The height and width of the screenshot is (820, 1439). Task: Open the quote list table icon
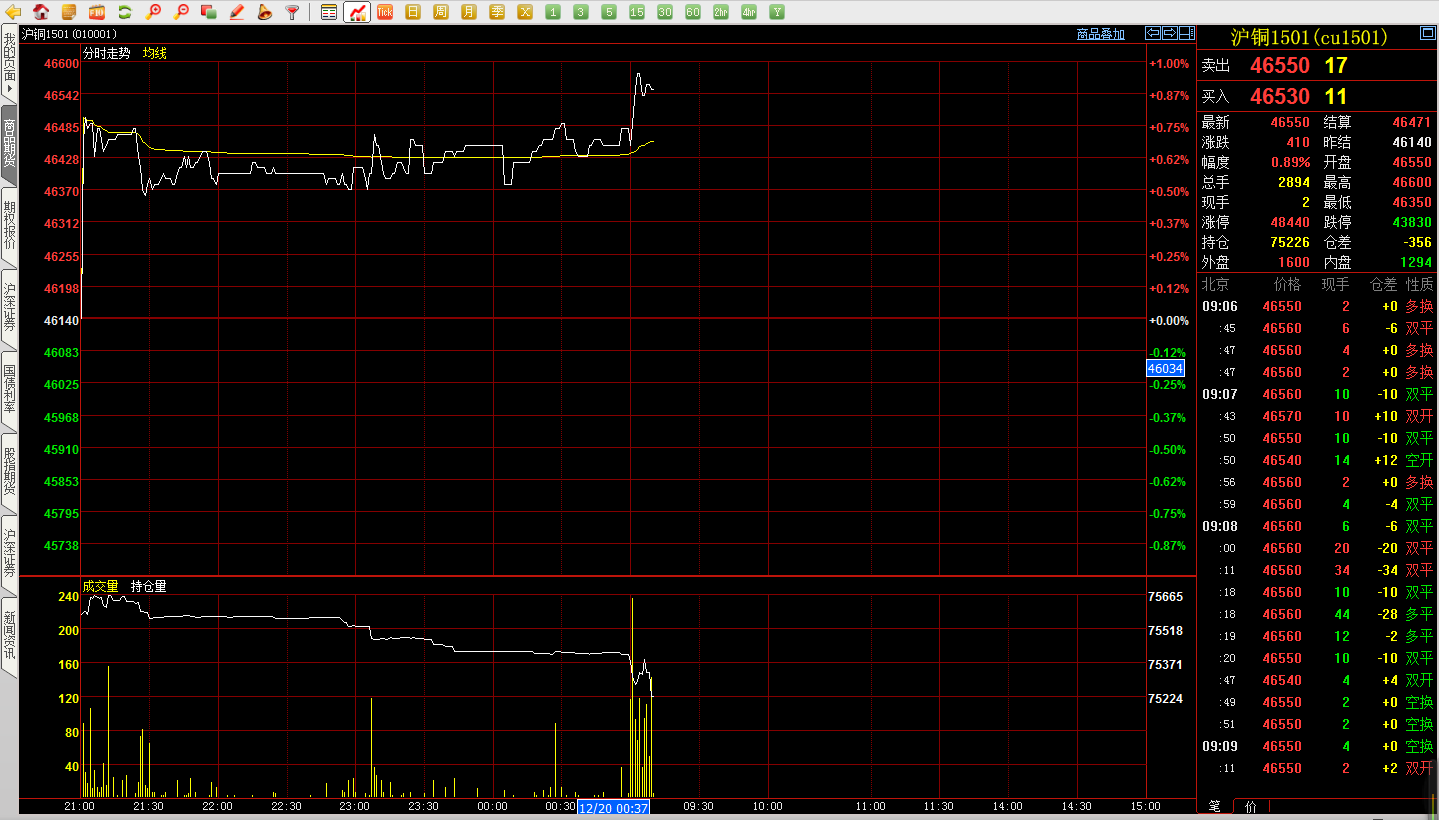tap(329, 12)
